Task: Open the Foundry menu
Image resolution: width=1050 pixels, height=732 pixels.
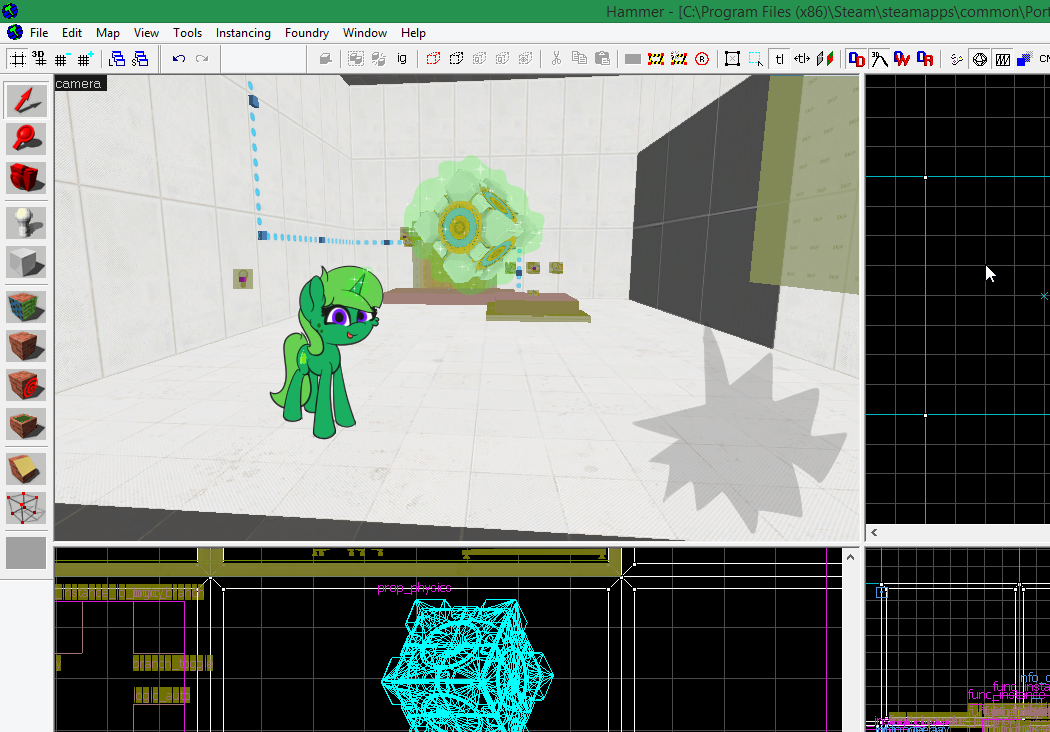Action: point(307,33)
